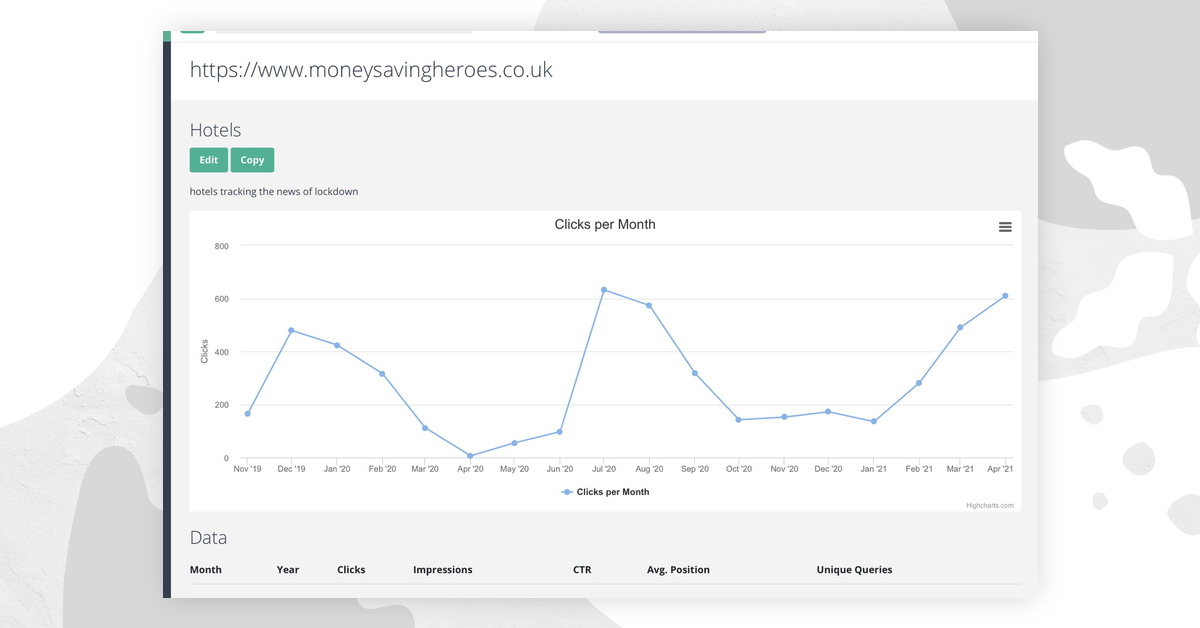Click the CTR column header
Viewport: 1200px width, 628px height.
tap(582, 569)
